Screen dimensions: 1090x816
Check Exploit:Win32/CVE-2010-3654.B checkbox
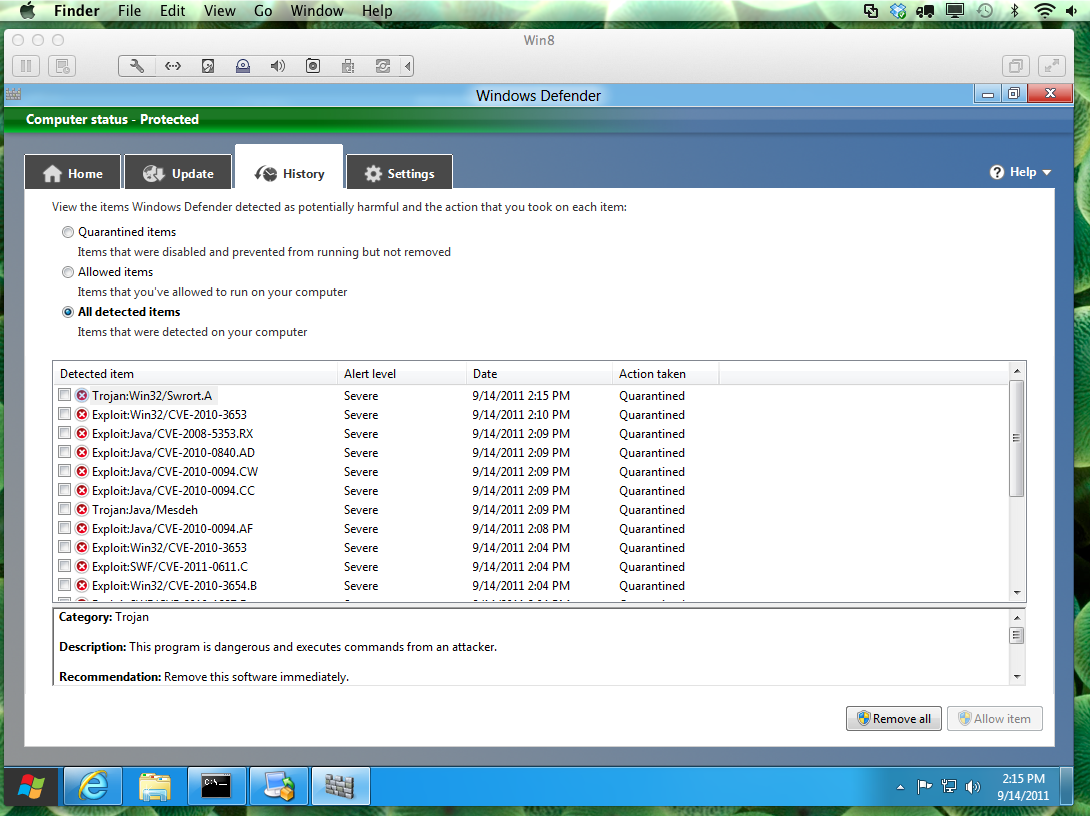65,585
